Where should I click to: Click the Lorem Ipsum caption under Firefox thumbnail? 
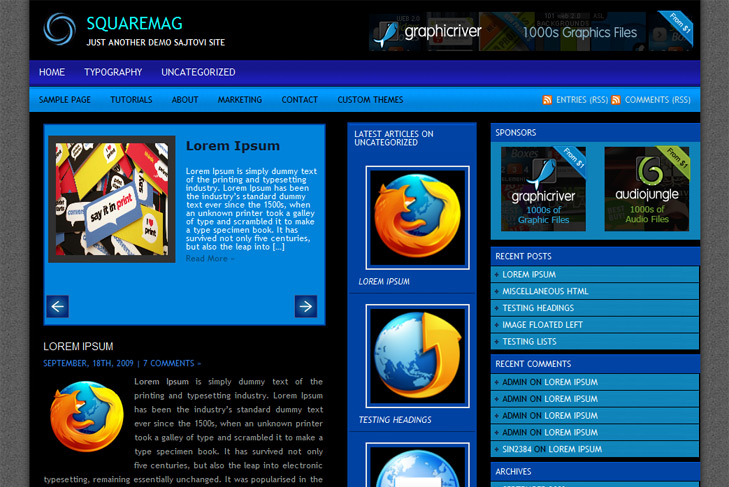(384, 281)
